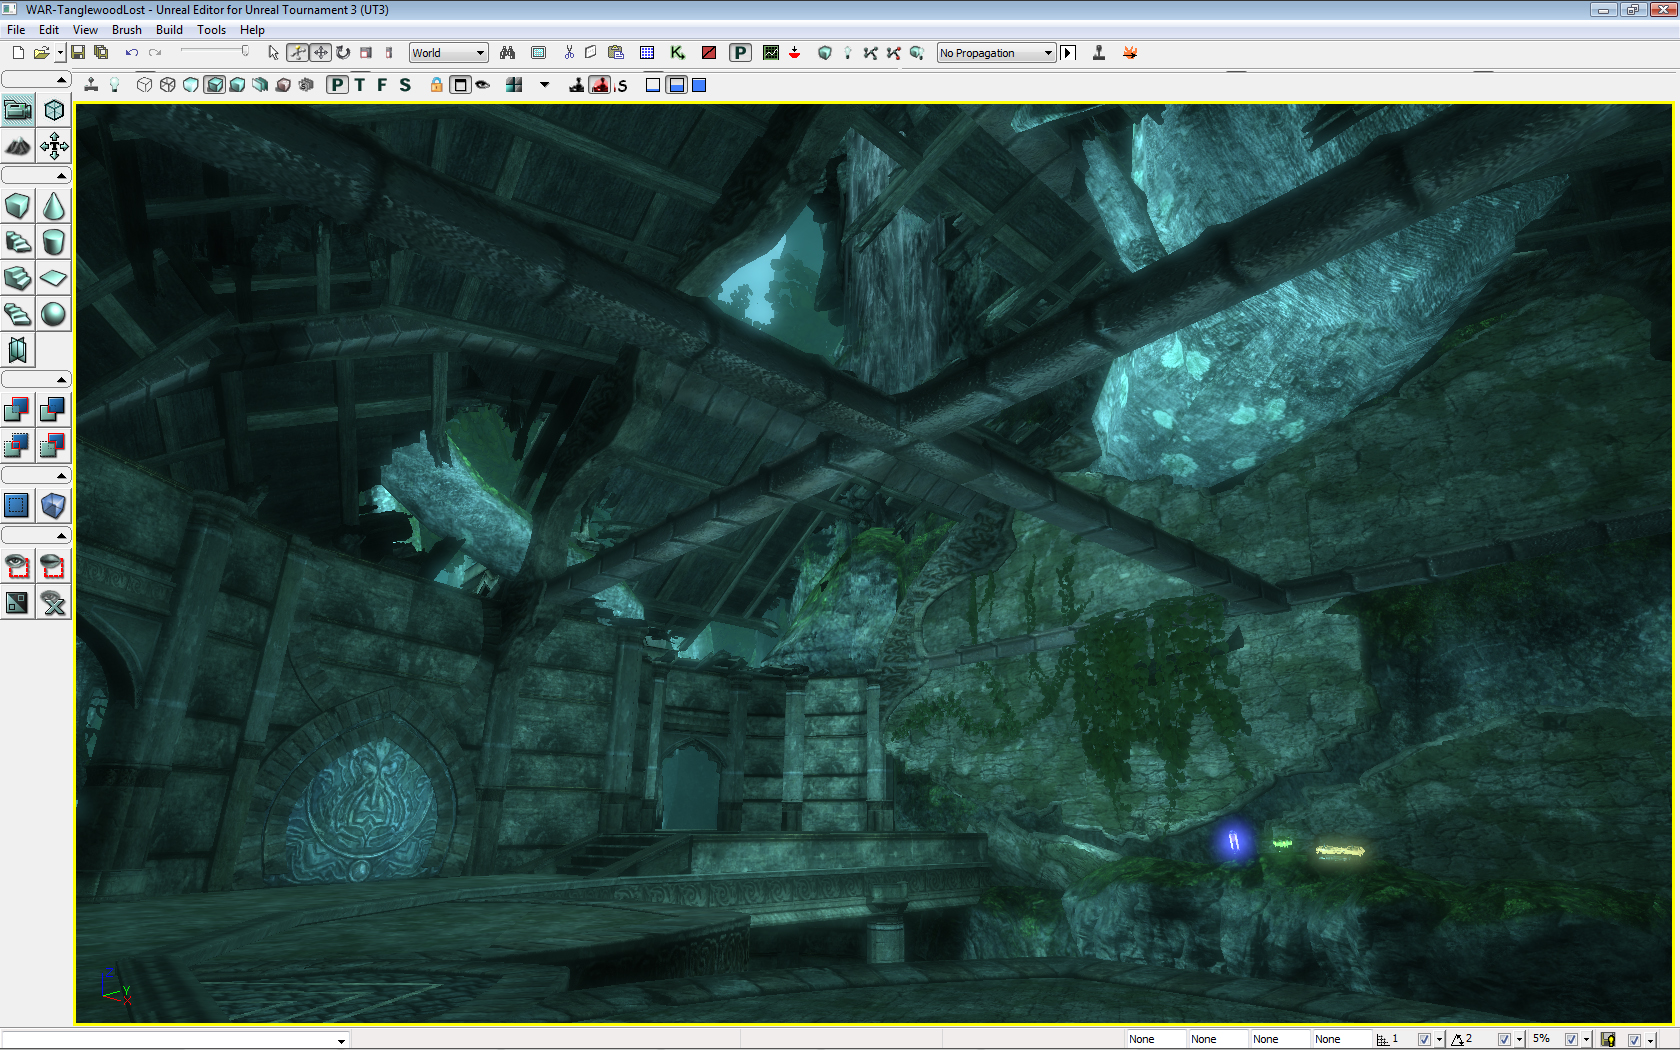This screenshot has height=1050, width=1680.
Task: Click the joystick play-in-editor icon
Action: point(1099,53)
